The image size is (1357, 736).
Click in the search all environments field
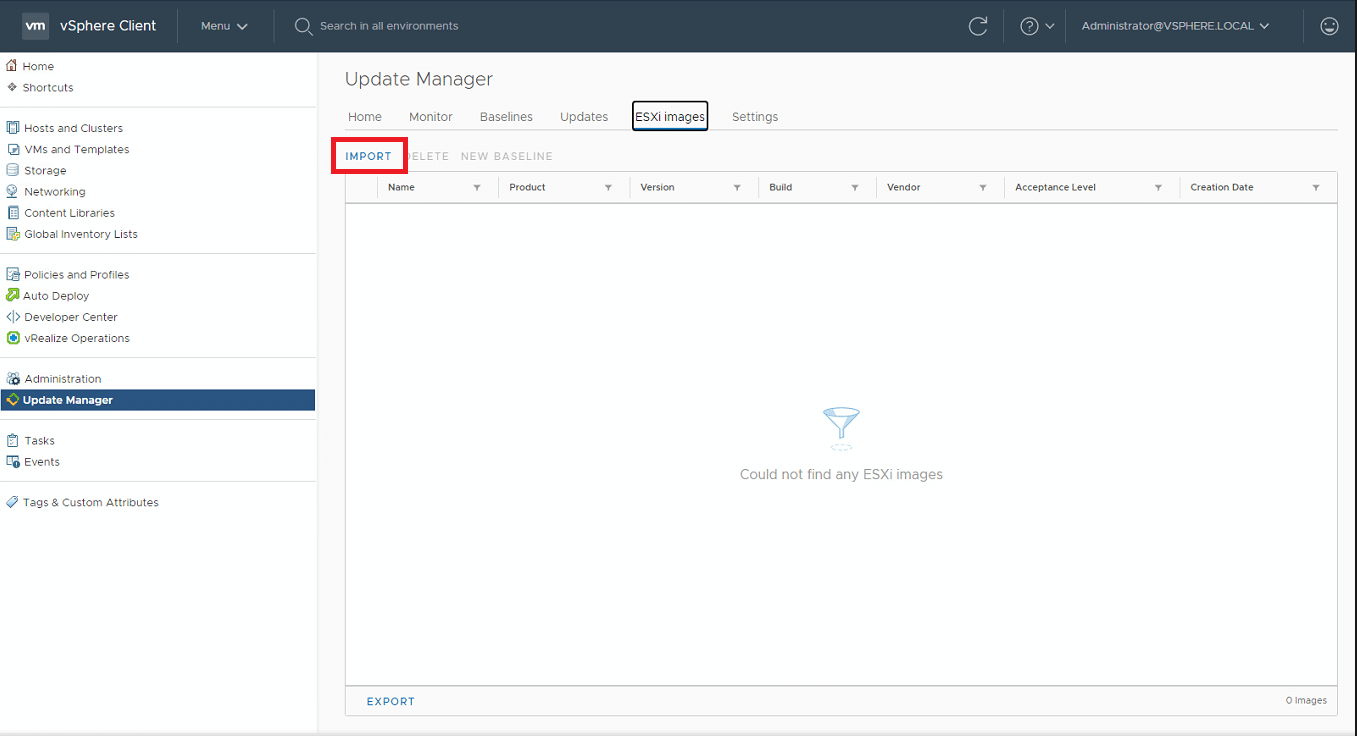[389, 26]
